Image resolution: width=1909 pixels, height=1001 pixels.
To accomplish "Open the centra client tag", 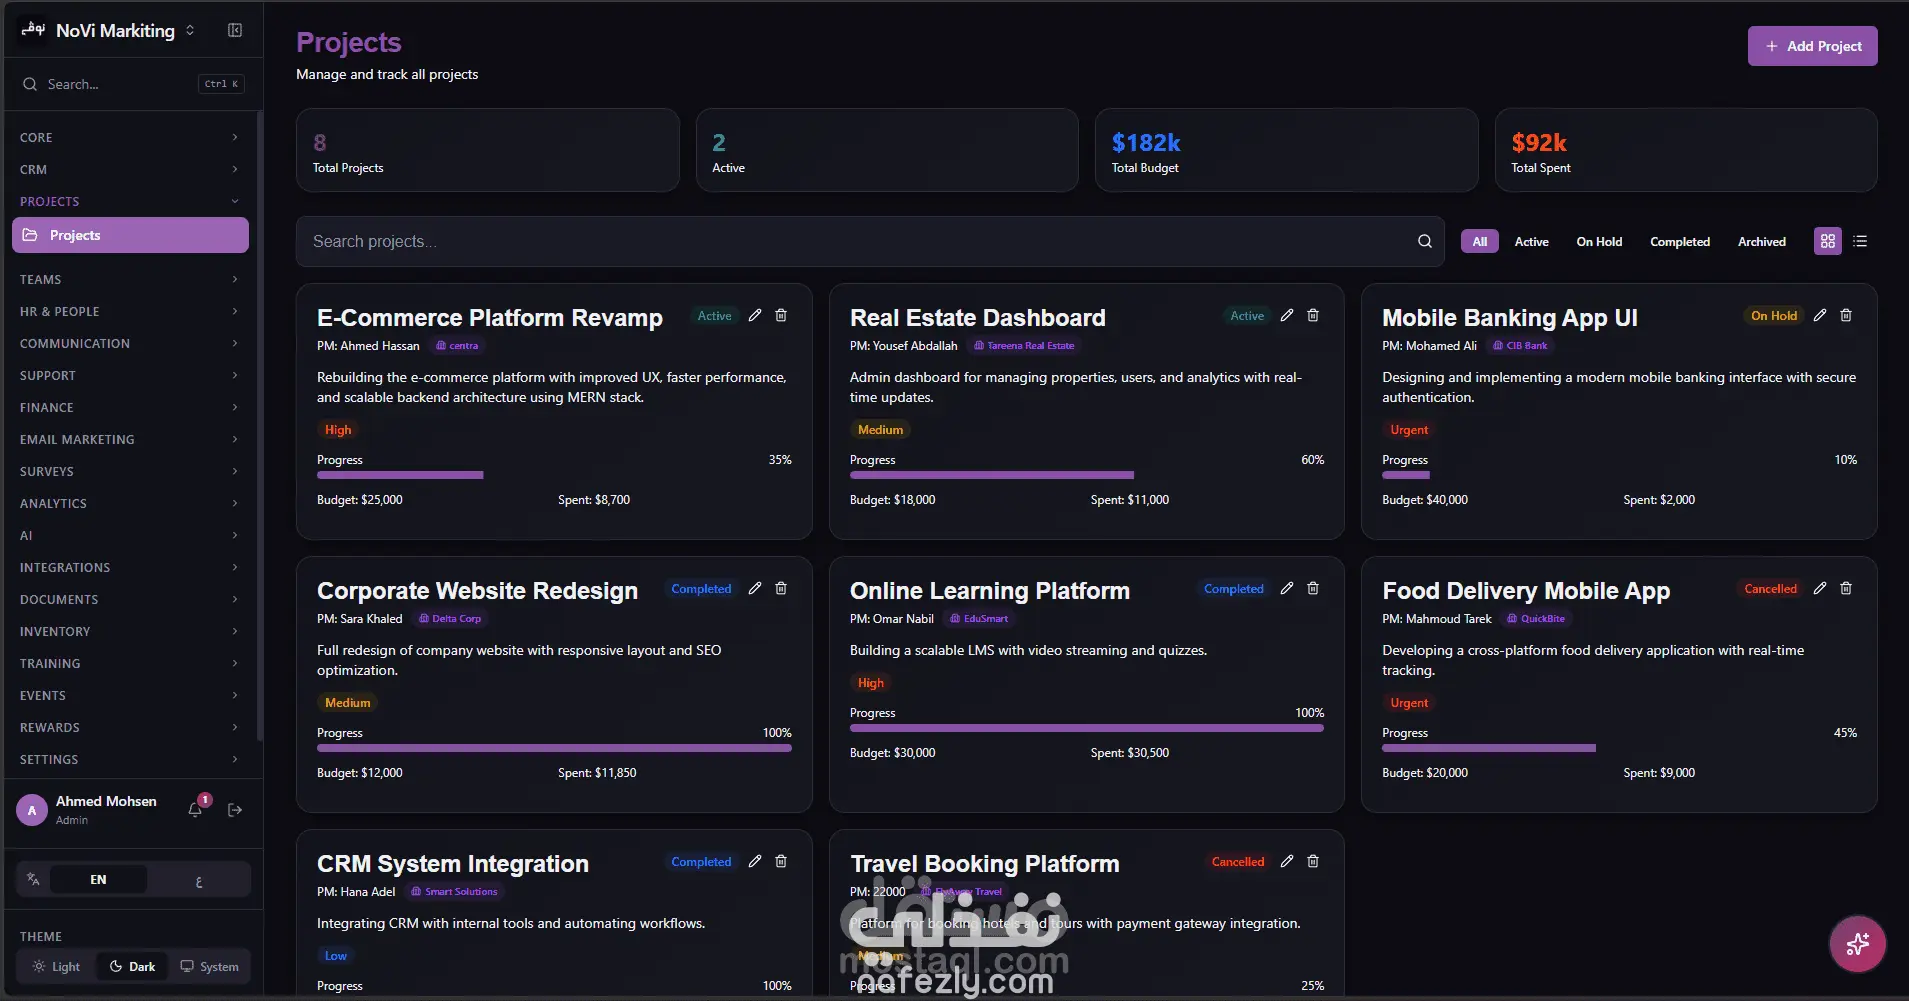I will [x=457, y=346].
